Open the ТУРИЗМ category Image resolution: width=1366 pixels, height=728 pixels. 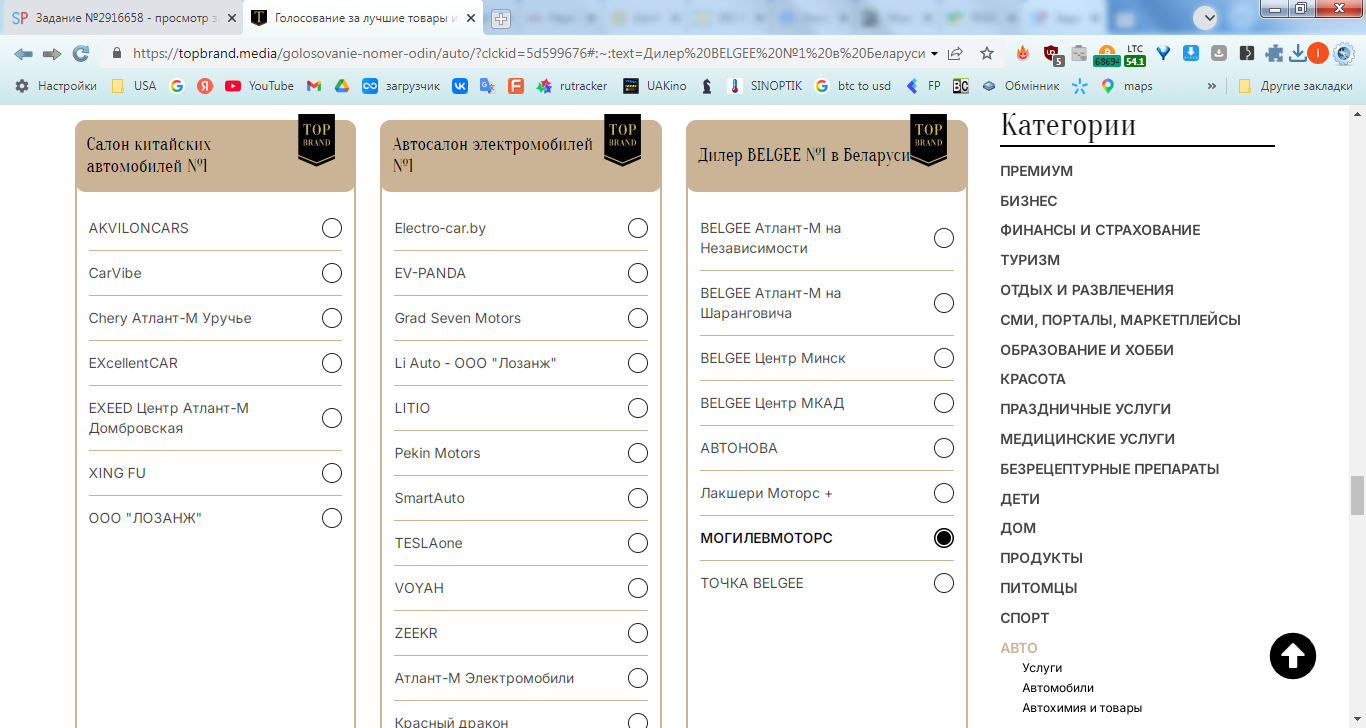1030,260
